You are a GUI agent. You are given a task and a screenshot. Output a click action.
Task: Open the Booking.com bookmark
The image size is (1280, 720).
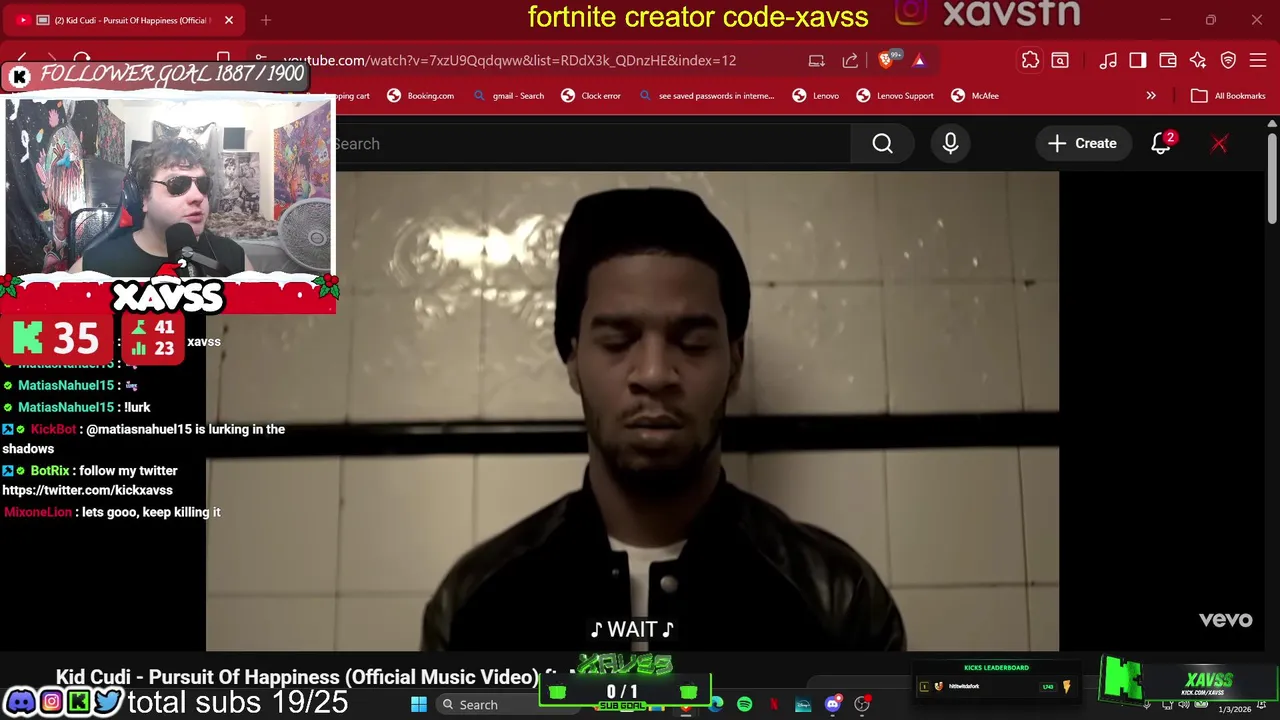420,96
